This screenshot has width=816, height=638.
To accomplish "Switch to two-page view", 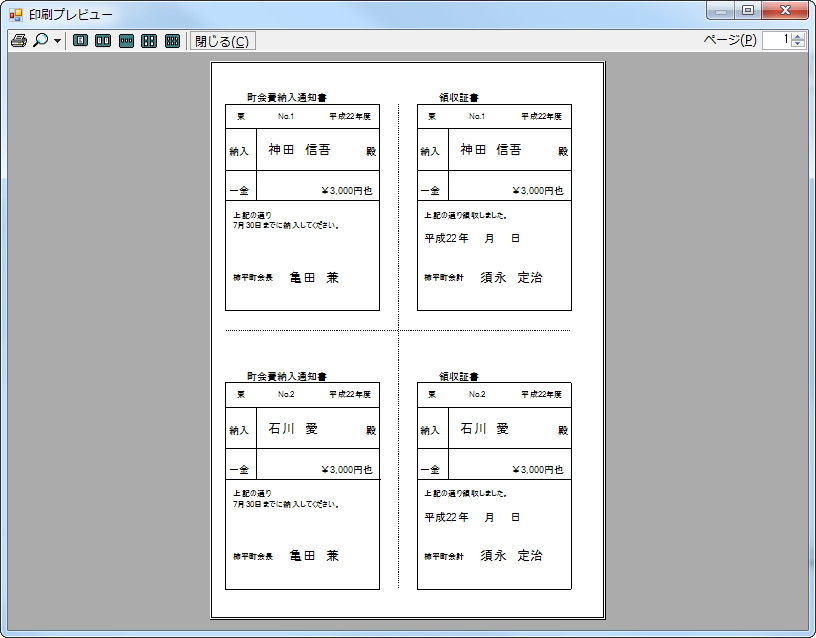I will (102, 41).
